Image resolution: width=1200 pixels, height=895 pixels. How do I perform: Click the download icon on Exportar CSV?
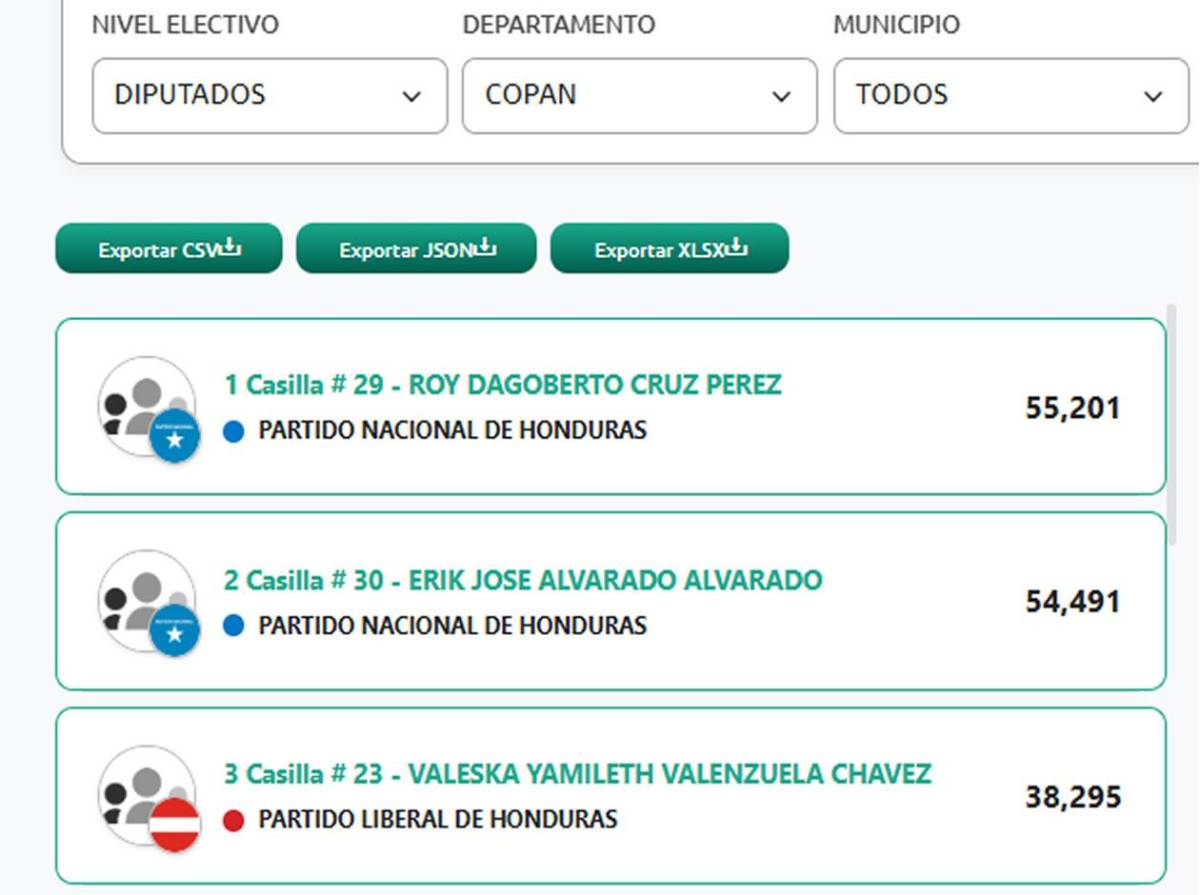pos(229,248)
